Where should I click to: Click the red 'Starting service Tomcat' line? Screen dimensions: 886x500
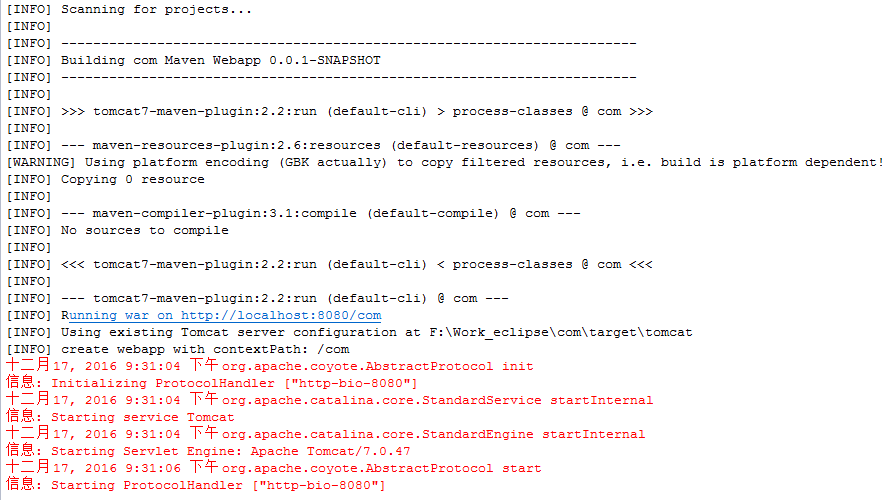[x=120, y=416]
